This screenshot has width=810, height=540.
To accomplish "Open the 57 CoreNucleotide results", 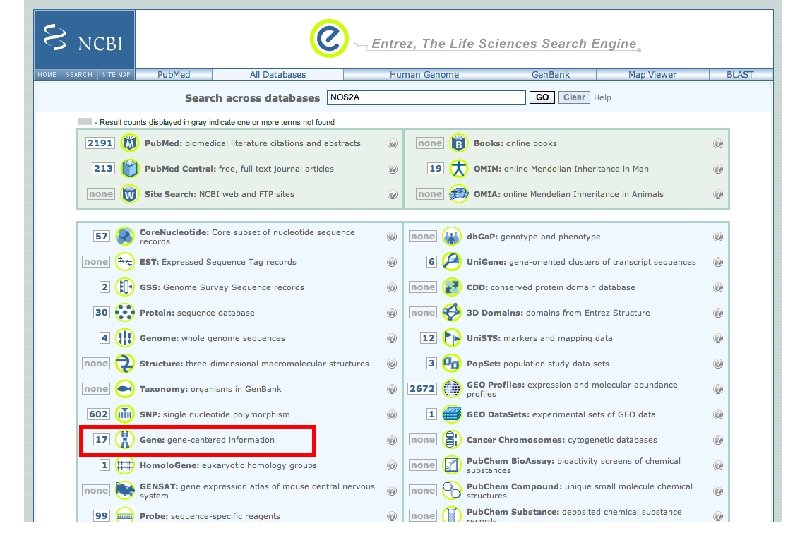I will click(101, 236).
